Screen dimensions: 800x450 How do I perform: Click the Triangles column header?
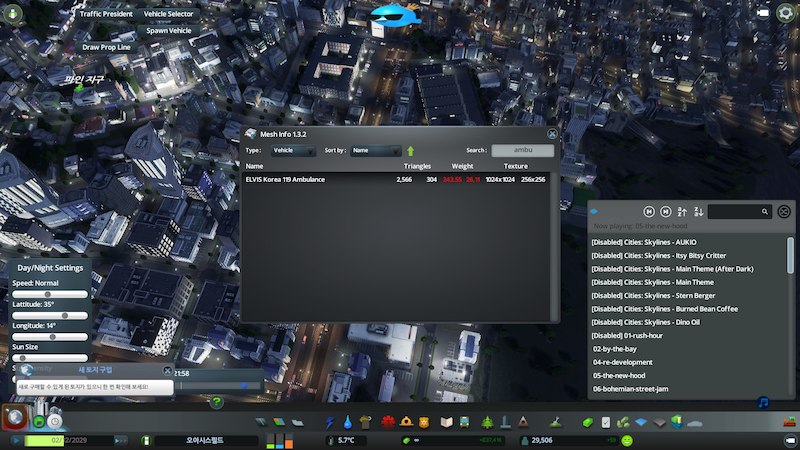pyautogui.click(x=417, y=166)
